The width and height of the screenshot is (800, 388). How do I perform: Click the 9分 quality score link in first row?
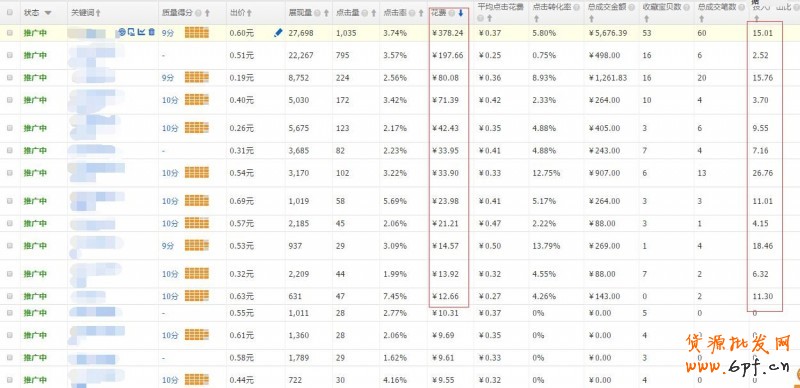[x=168, y=33]
